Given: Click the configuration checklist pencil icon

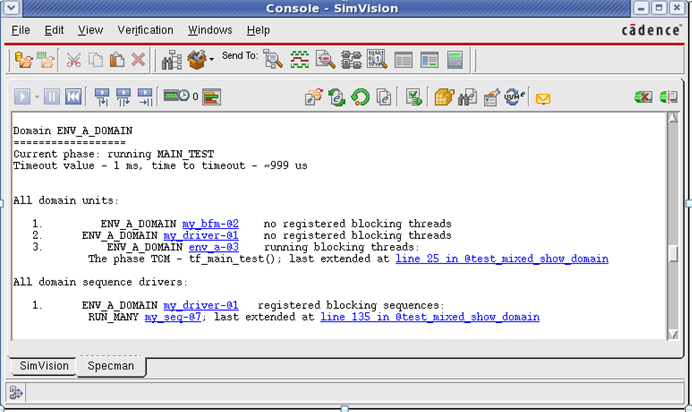Looking at the screenshot, I should coord(491,97).
